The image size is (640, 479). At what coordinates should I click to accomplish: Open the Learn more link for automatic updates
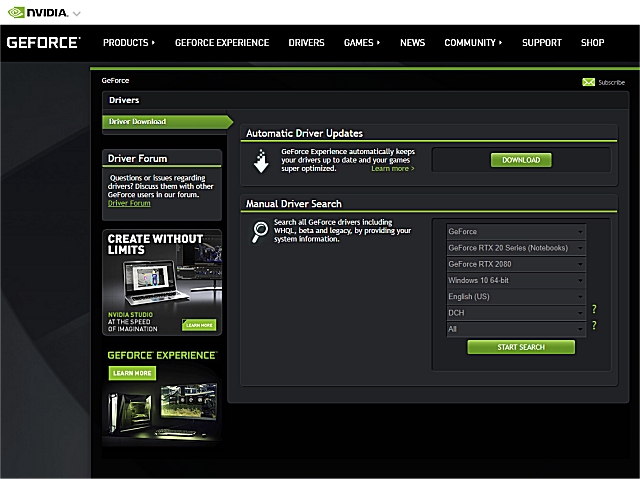393,169
